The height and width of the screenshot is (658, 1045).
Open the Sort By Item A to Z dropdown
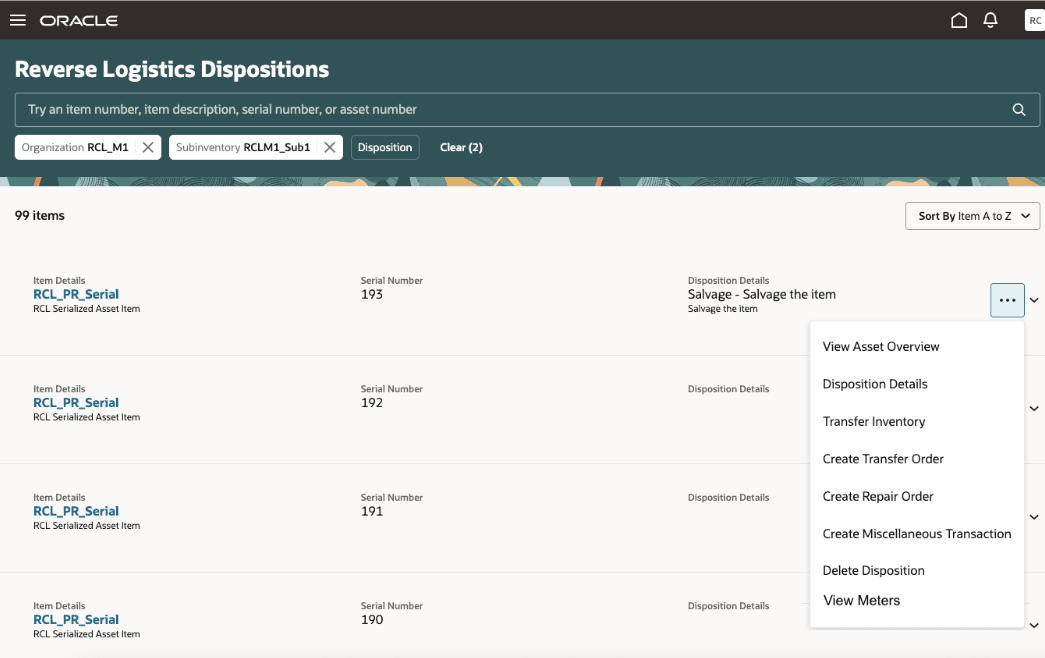(971, 215)
